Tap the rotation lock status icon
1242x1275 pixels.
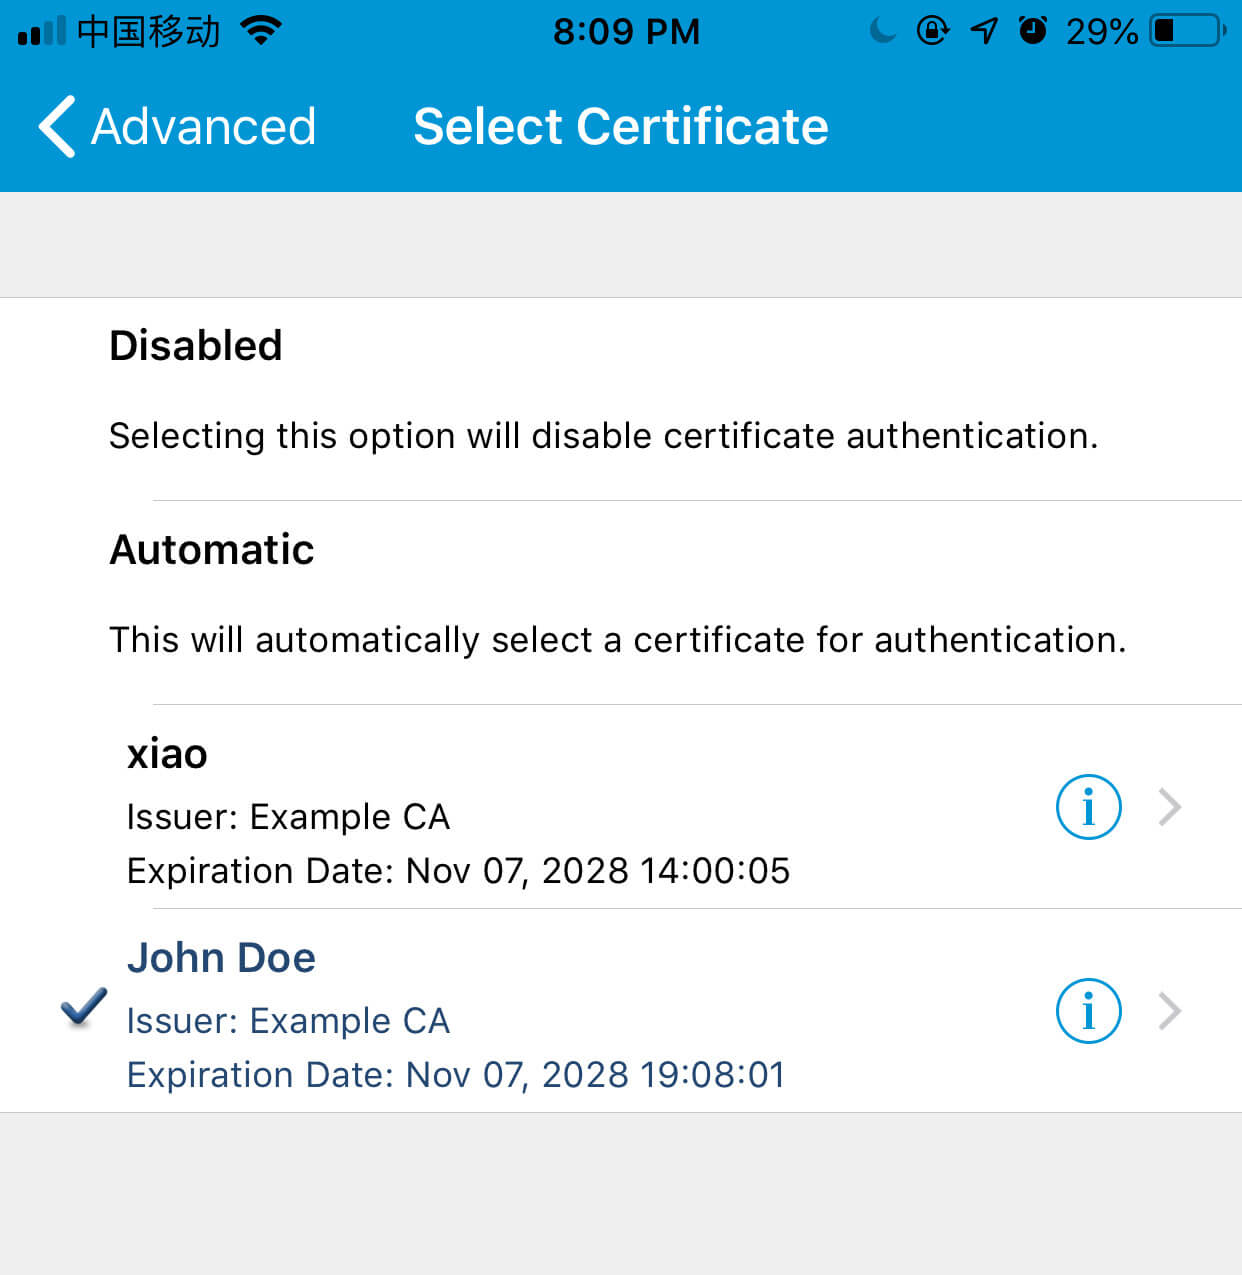pos(933,31)
